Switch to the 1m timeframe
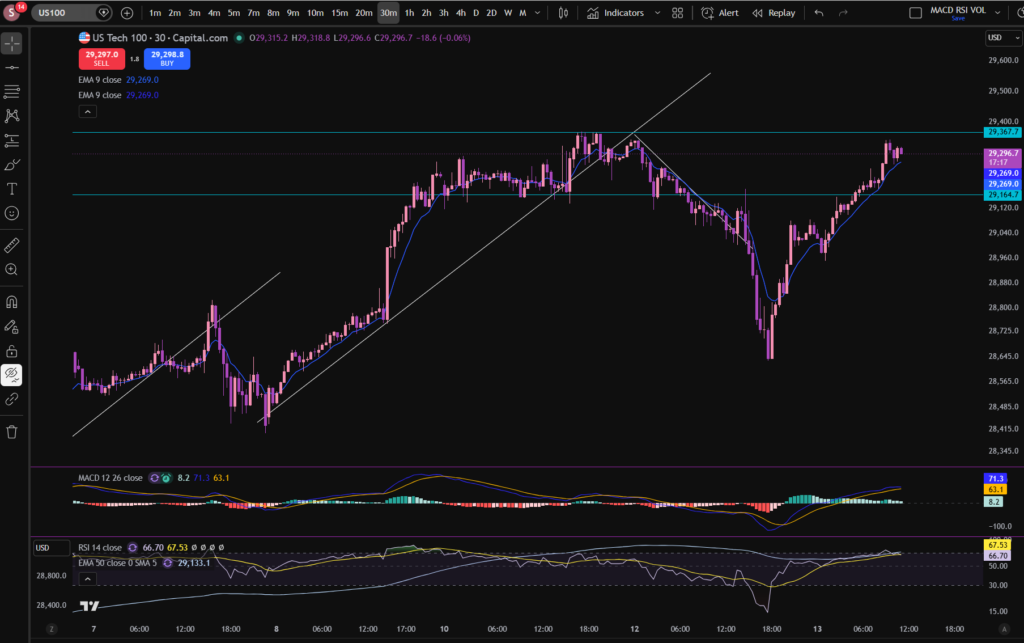The width and height of the screenshot is (1024, 643). pos(155,12)
